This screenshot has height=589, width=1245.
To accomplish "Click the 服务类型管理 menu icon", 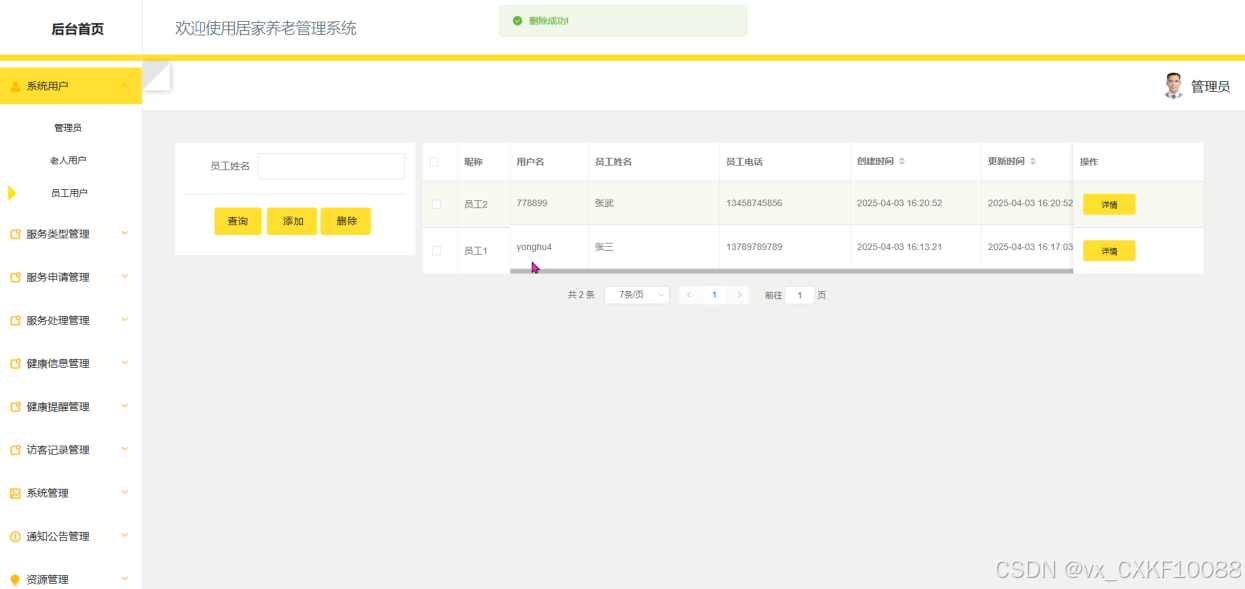I will point(15,234).
